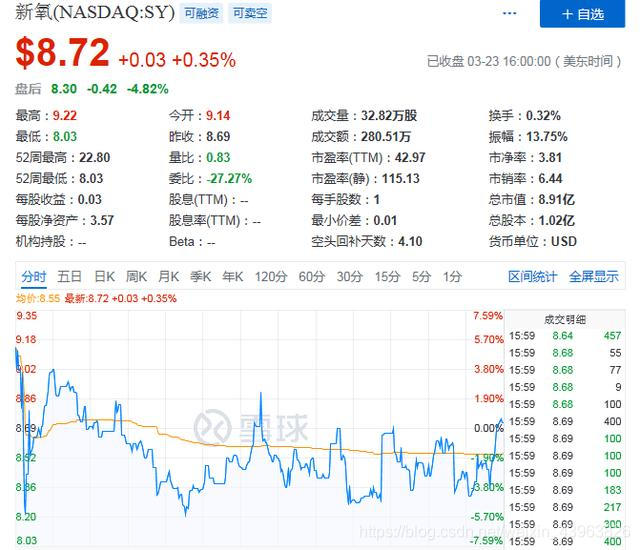Click the 最低 value 8.03
Viewport: 640px width, 550px height.
pos(64,136)
